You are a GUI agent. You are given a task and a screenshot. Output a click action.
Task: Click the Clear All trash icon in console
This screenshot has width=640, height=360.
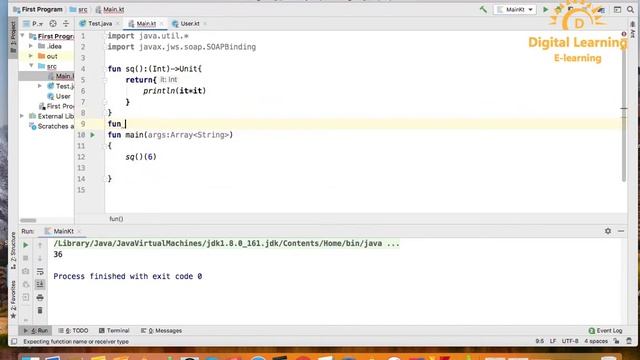click(40, 311)
